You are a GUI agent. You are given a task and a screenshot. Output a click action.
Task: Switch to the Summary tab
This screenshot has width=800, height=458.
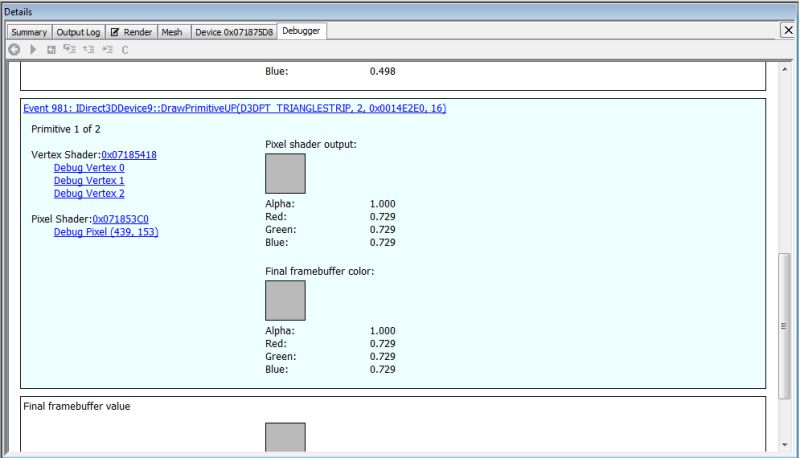pyautogui.click(x=29, y=32)
